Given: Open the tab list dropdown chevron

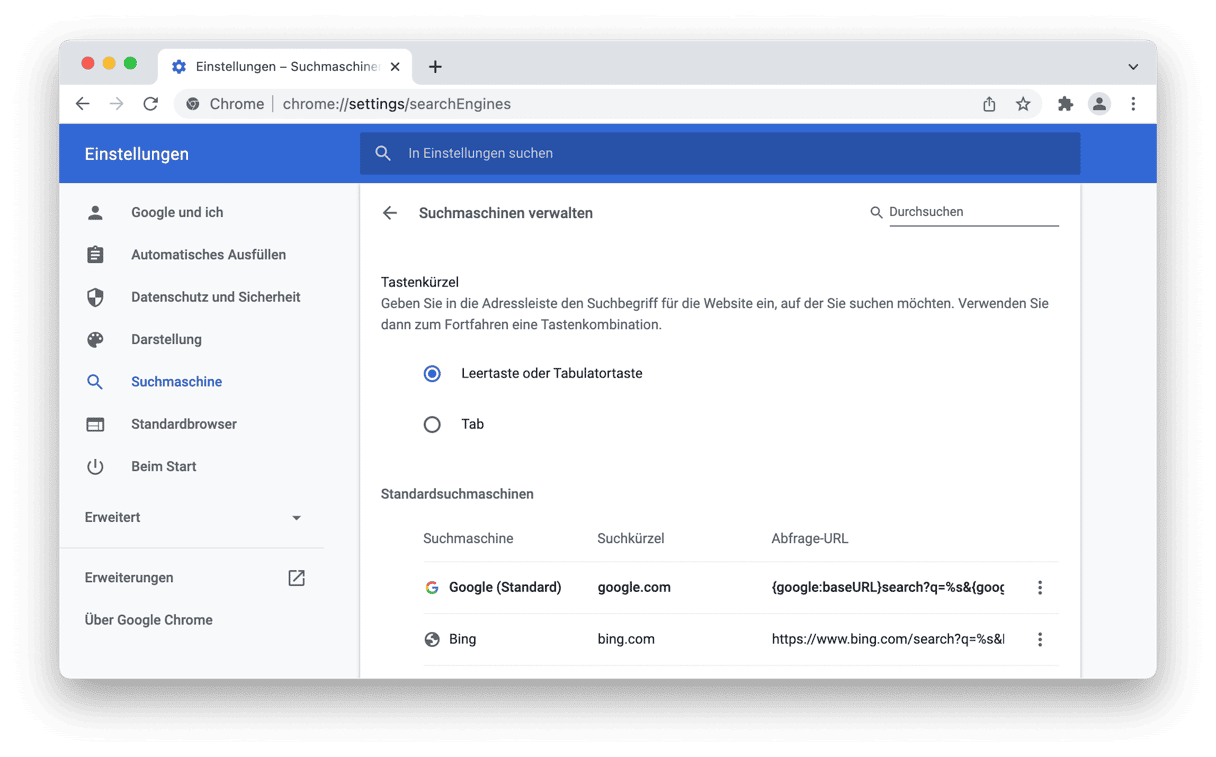Looking at the screenshot, I should tap(1133, 67).
